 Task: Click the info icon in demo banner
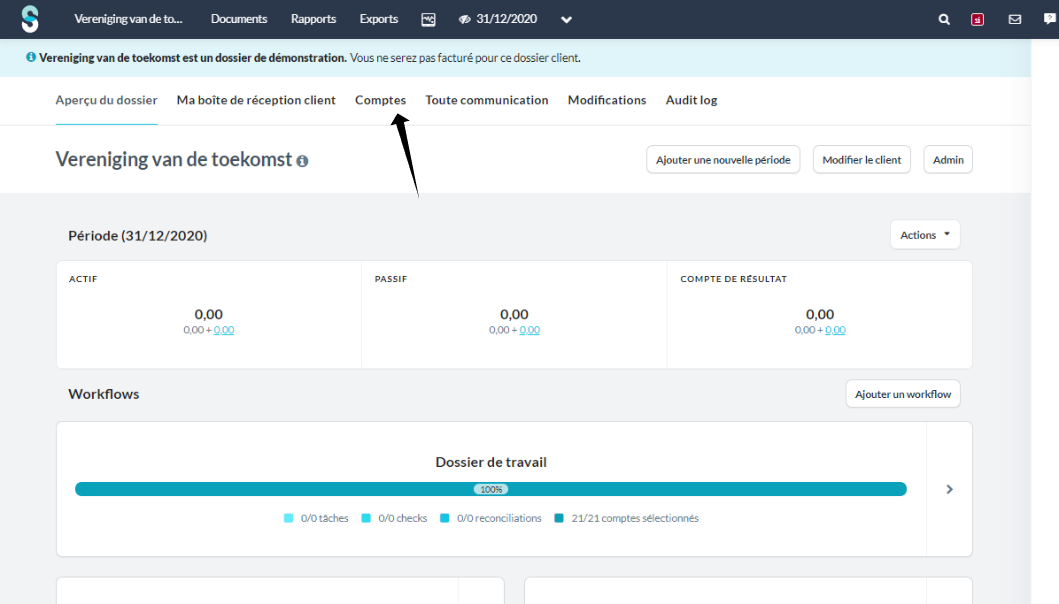[31, 57]
